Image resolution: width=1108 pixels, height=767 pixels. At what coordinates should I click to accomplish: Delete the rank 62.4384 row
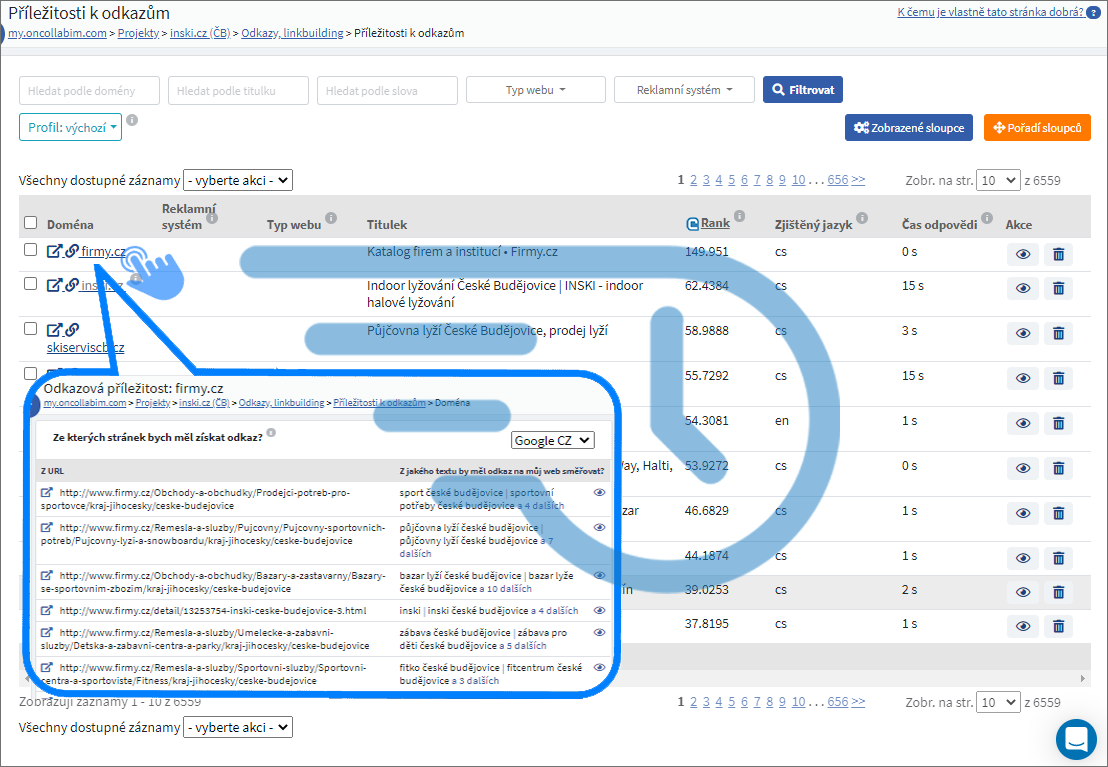click(x=1058, y=288)
